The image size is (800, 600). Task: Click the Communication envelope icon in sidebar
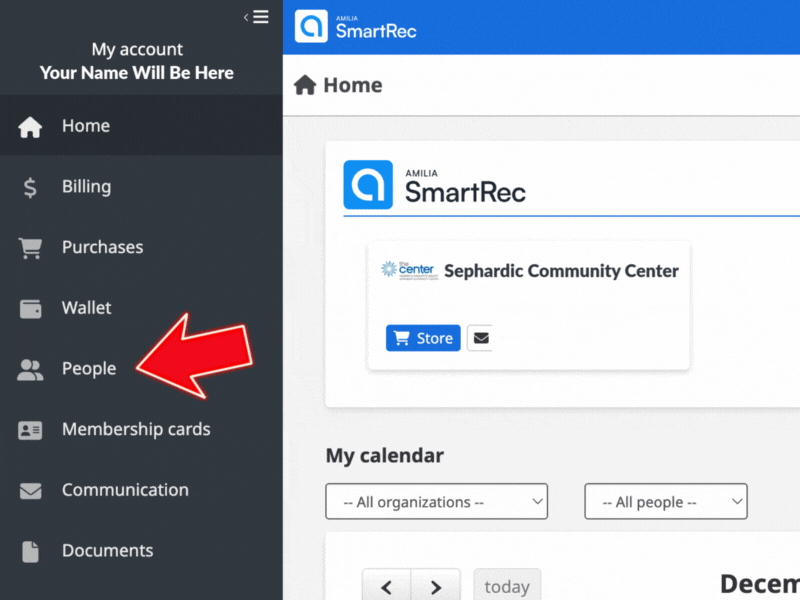[31, 491]
